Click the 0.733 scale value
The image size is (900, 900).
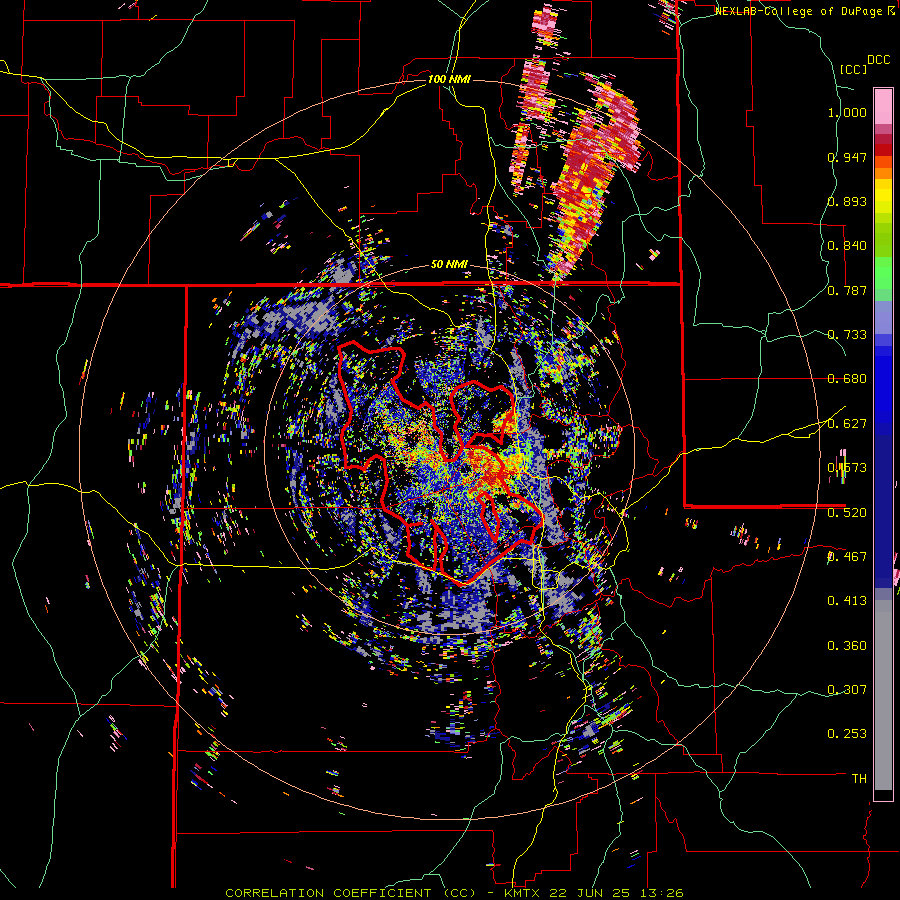click(847, 335)
